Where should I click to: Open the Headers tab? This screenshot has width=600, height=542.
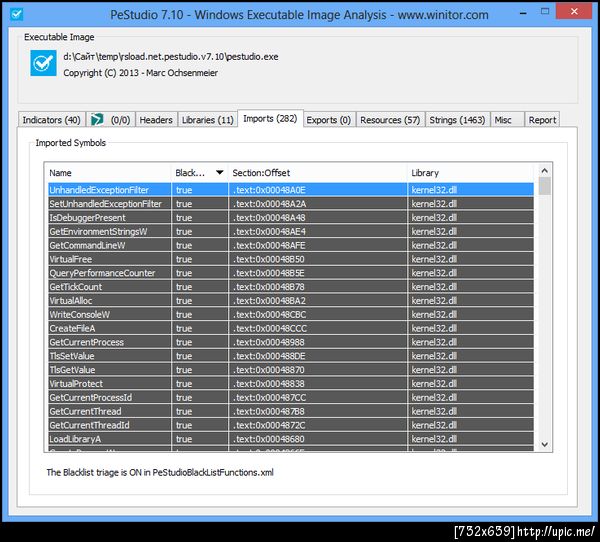(x=156, y=120)
